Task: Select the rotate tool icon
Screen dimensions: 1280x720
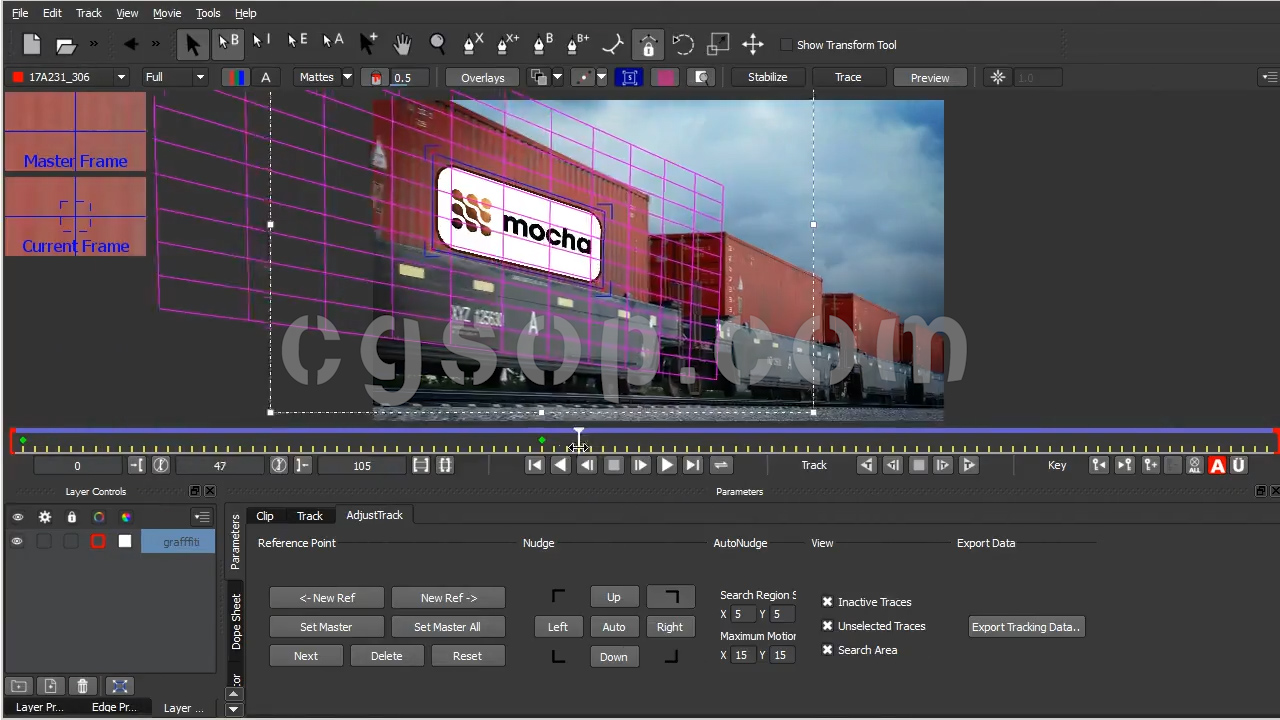Action: click(683, 45)
